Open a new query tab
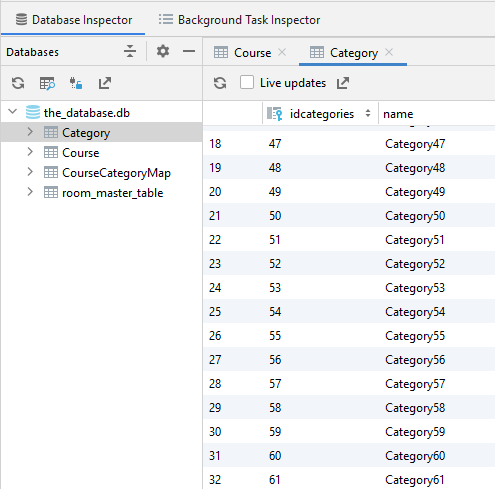 tap(47, 83)
